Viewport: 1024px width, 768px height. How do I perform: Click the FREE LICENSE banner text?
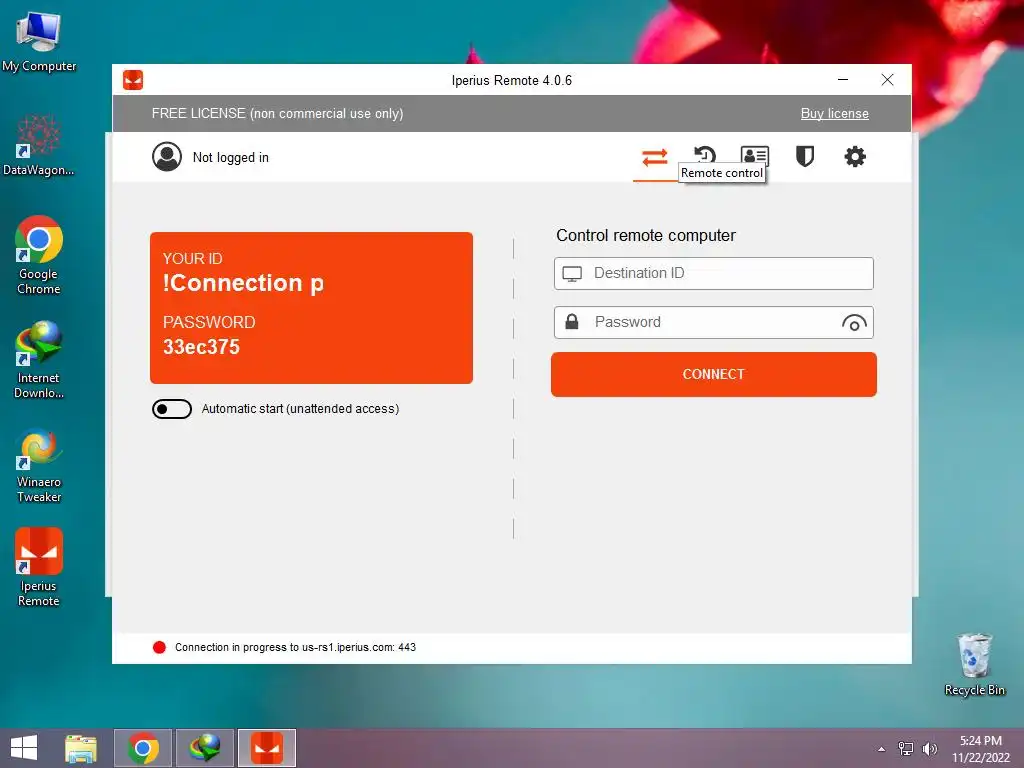pyautogui.click(x=278, y=114)
